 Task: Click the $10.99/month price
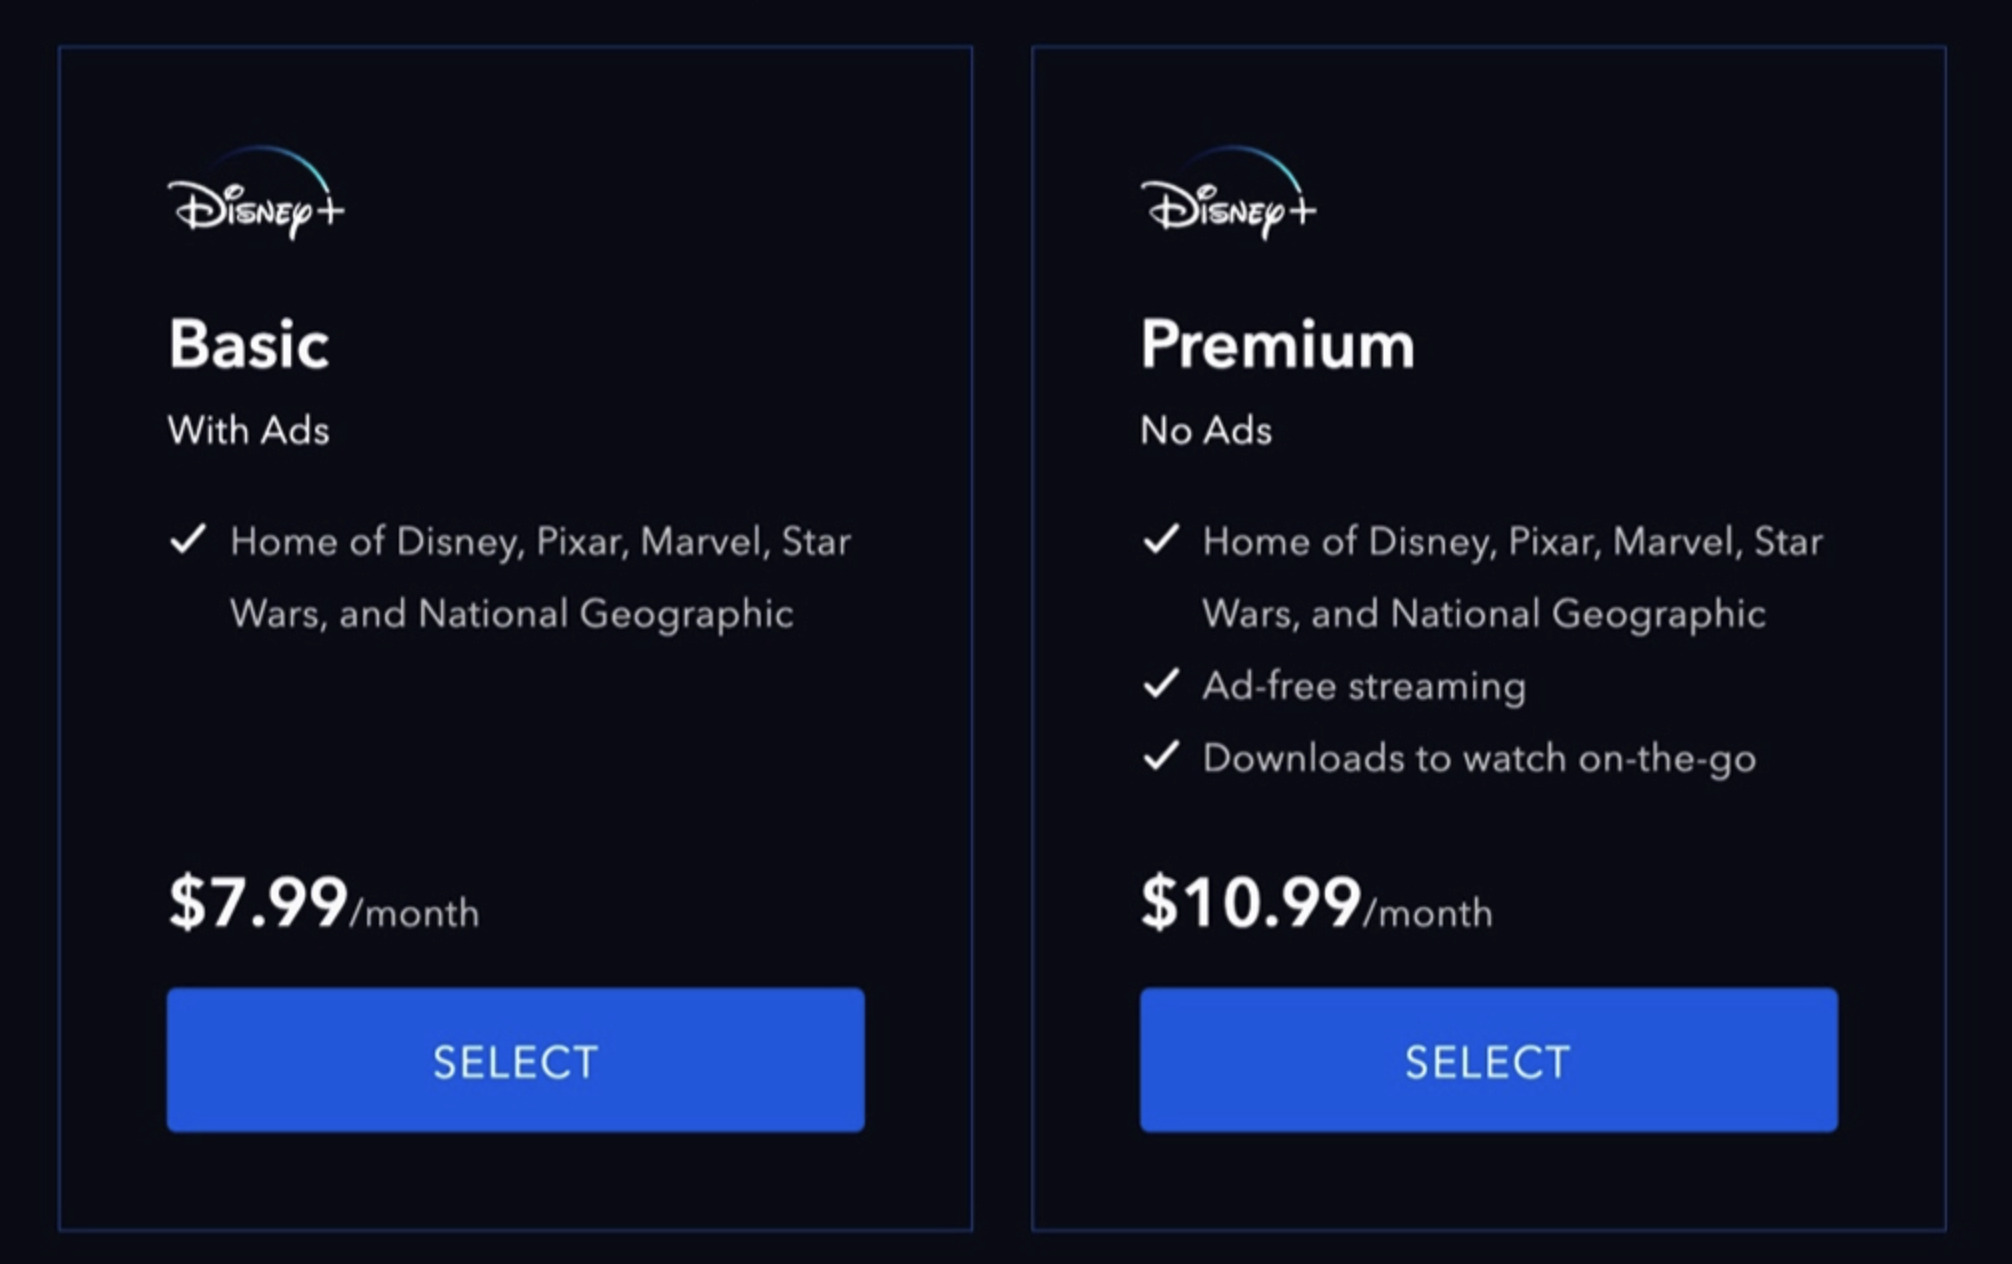click(x=1316, y=903)
